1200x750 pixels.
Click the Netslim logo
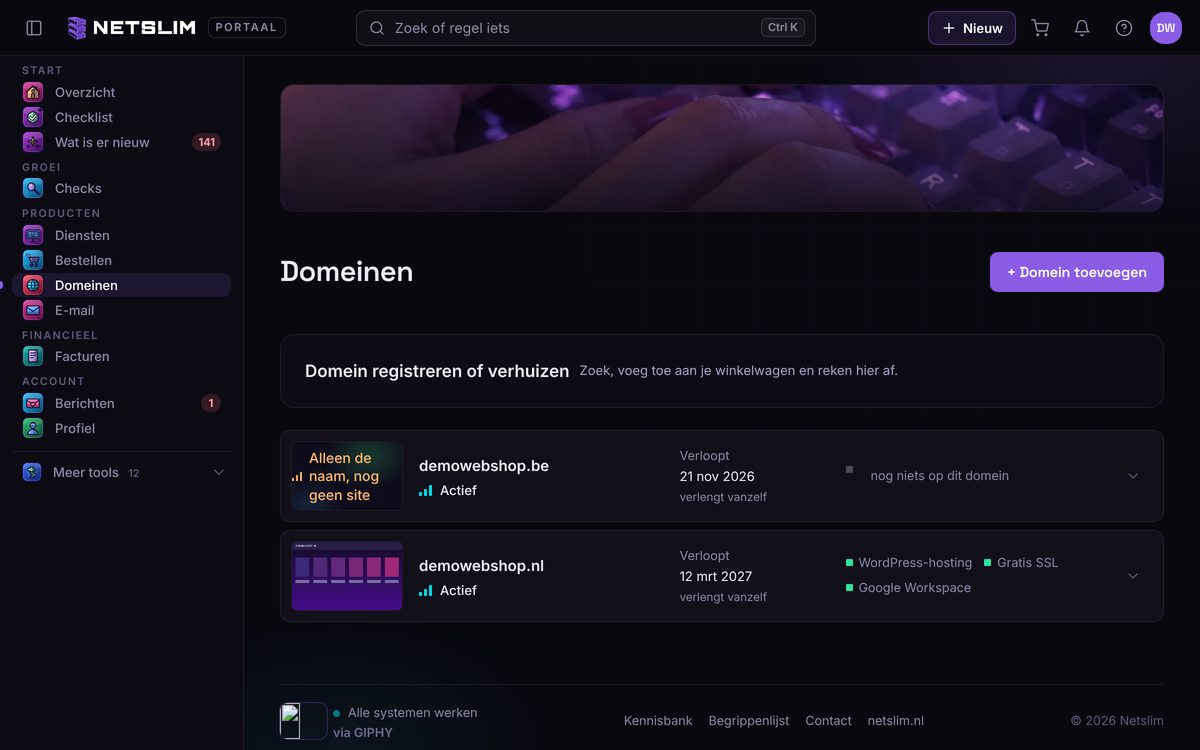pos(131,28)
